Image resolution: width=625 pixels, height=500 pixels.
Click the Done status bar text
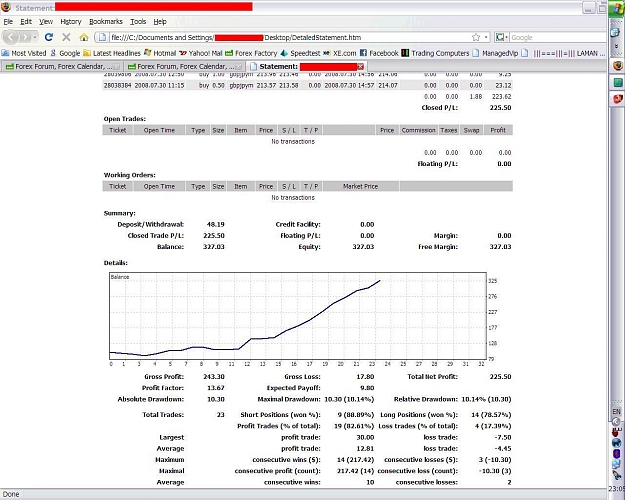click(11, 494)
